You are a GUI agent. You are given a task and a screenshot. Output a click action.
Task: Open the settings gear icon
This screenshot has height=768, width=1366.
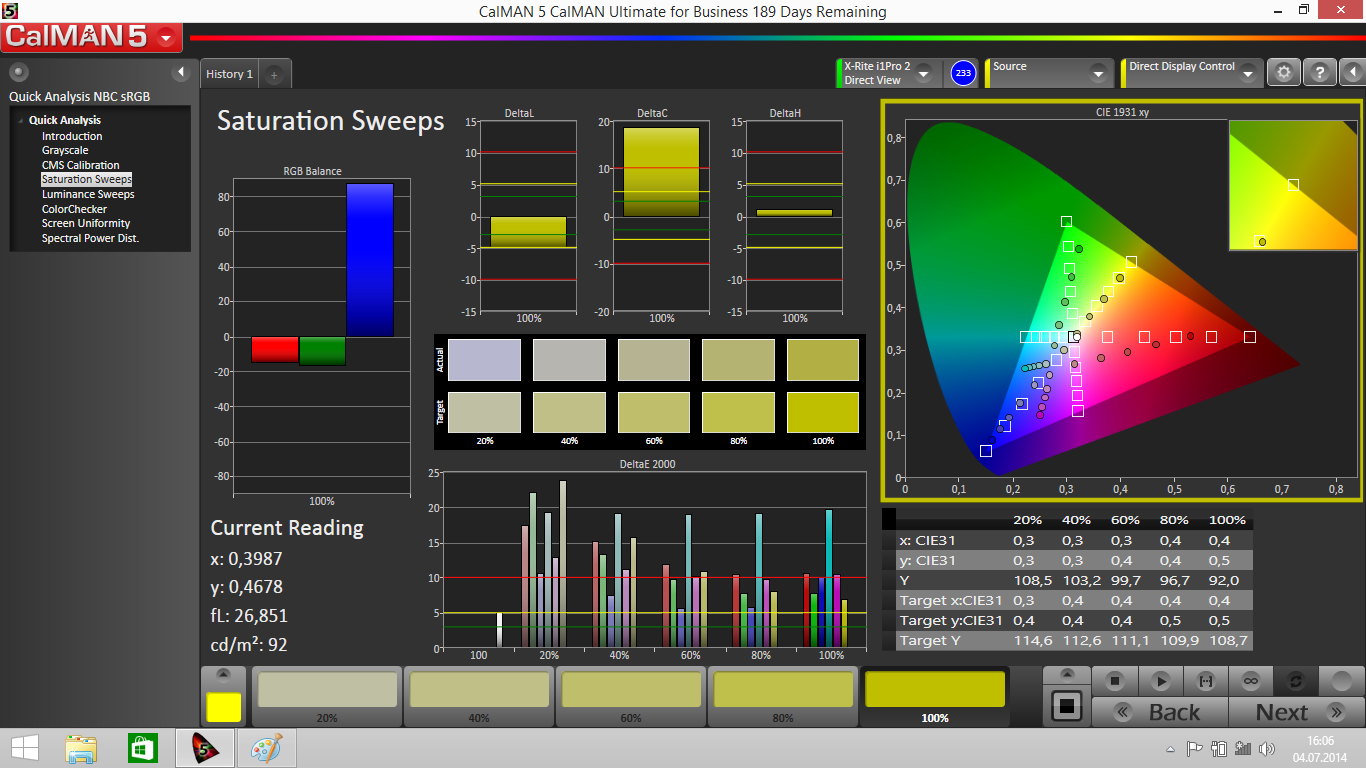tap(1284, 73)
